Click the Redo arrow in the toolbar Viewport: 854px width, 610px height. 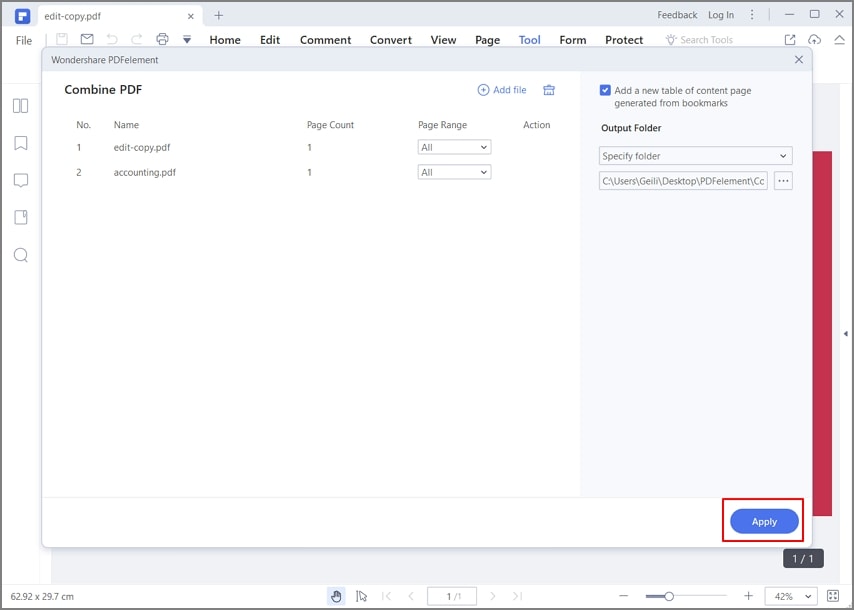pyautogui.click(x=137, y=37)
